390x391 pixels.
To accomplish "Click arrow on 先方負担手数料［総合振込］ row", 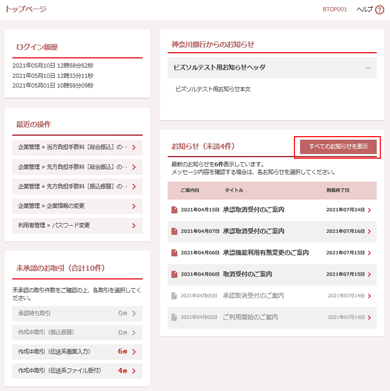I will (134, 167).
